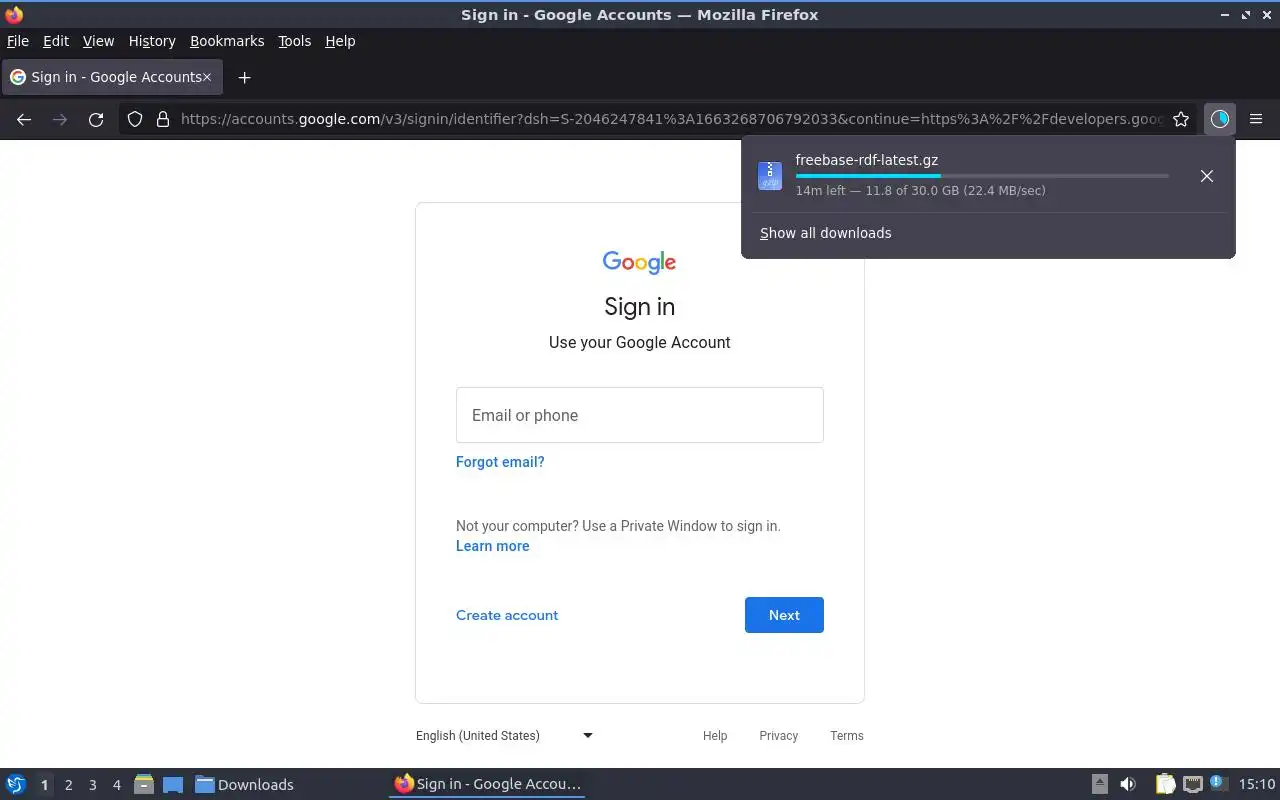Close the Firefox window
The width and height of the screenshot is (1280, 800).
click(x=1267, y=15)
